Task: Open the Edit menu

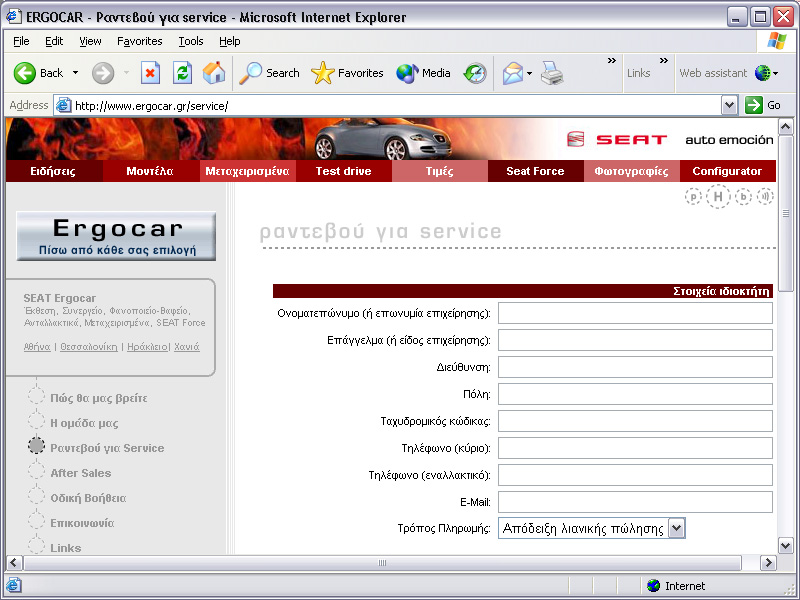Action: [54, 41]
